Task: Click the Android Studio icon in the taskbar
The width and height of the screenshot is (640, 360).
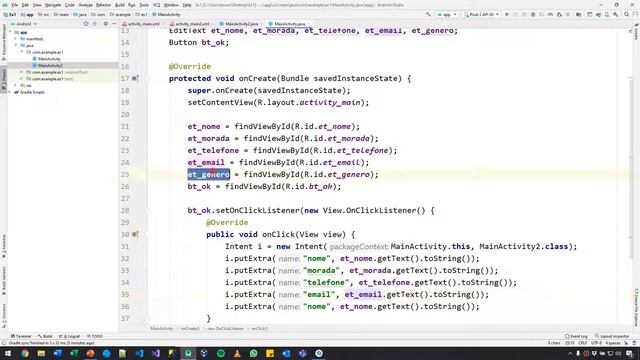Action: coord(188,353)
